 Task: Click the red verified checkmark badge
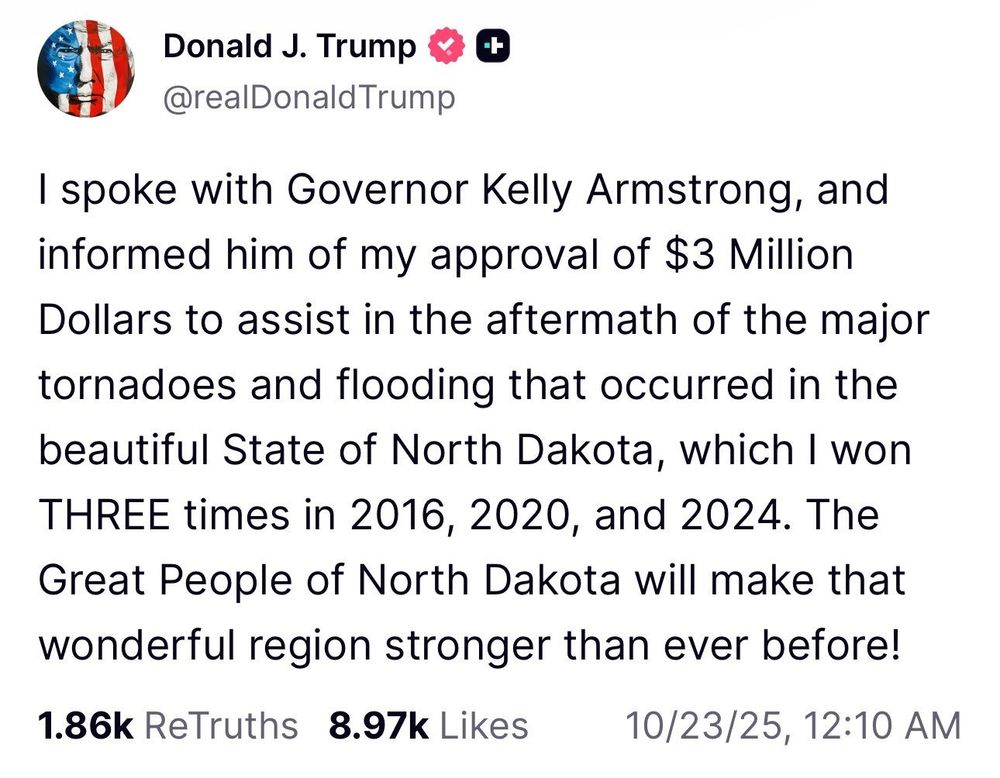(445, 45)
